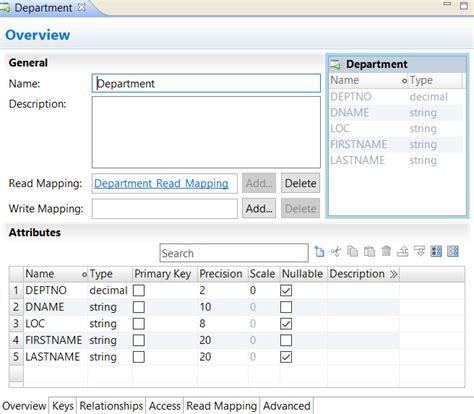The height and width of the screenshot is (414, 474).
Task: Click the Select All rows icon
Action: (x=436, y=251)
